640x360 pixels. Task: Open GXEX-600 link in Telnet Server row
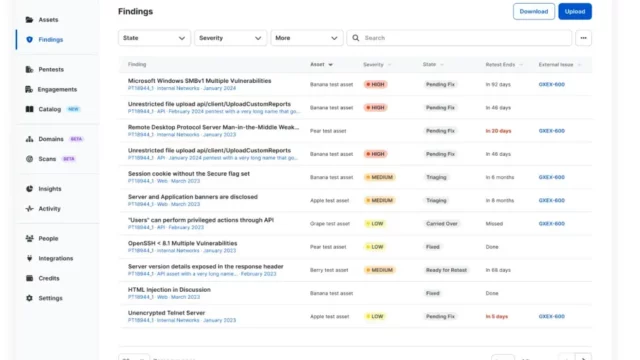click(551, 316)
